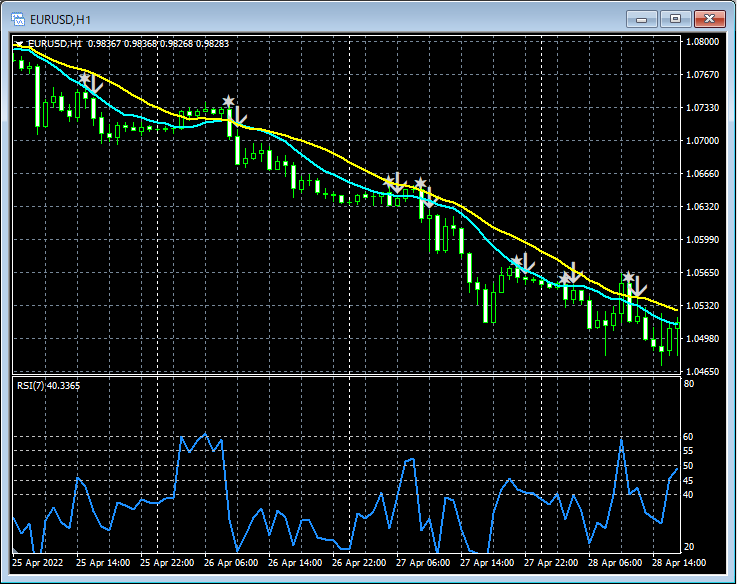The width and height of the screenshot is (738, 584).
Task: Click the RSI level 20 label
Action: [x=688, y=547]
